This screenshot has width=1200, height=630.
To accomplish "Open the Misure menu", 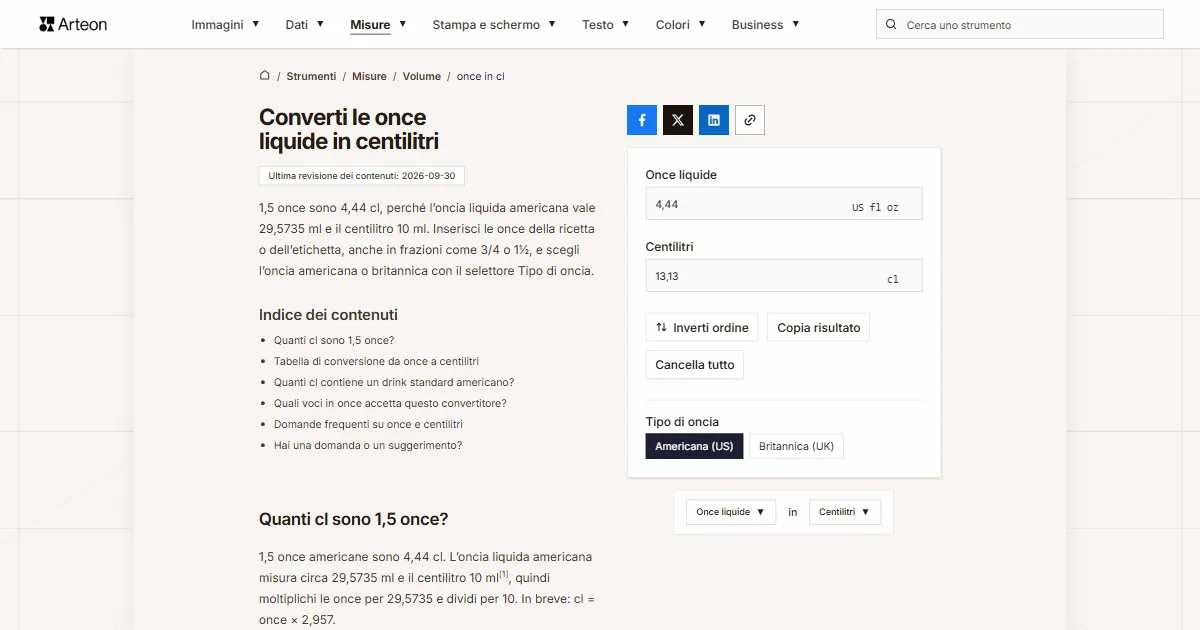I will (378, 24).
